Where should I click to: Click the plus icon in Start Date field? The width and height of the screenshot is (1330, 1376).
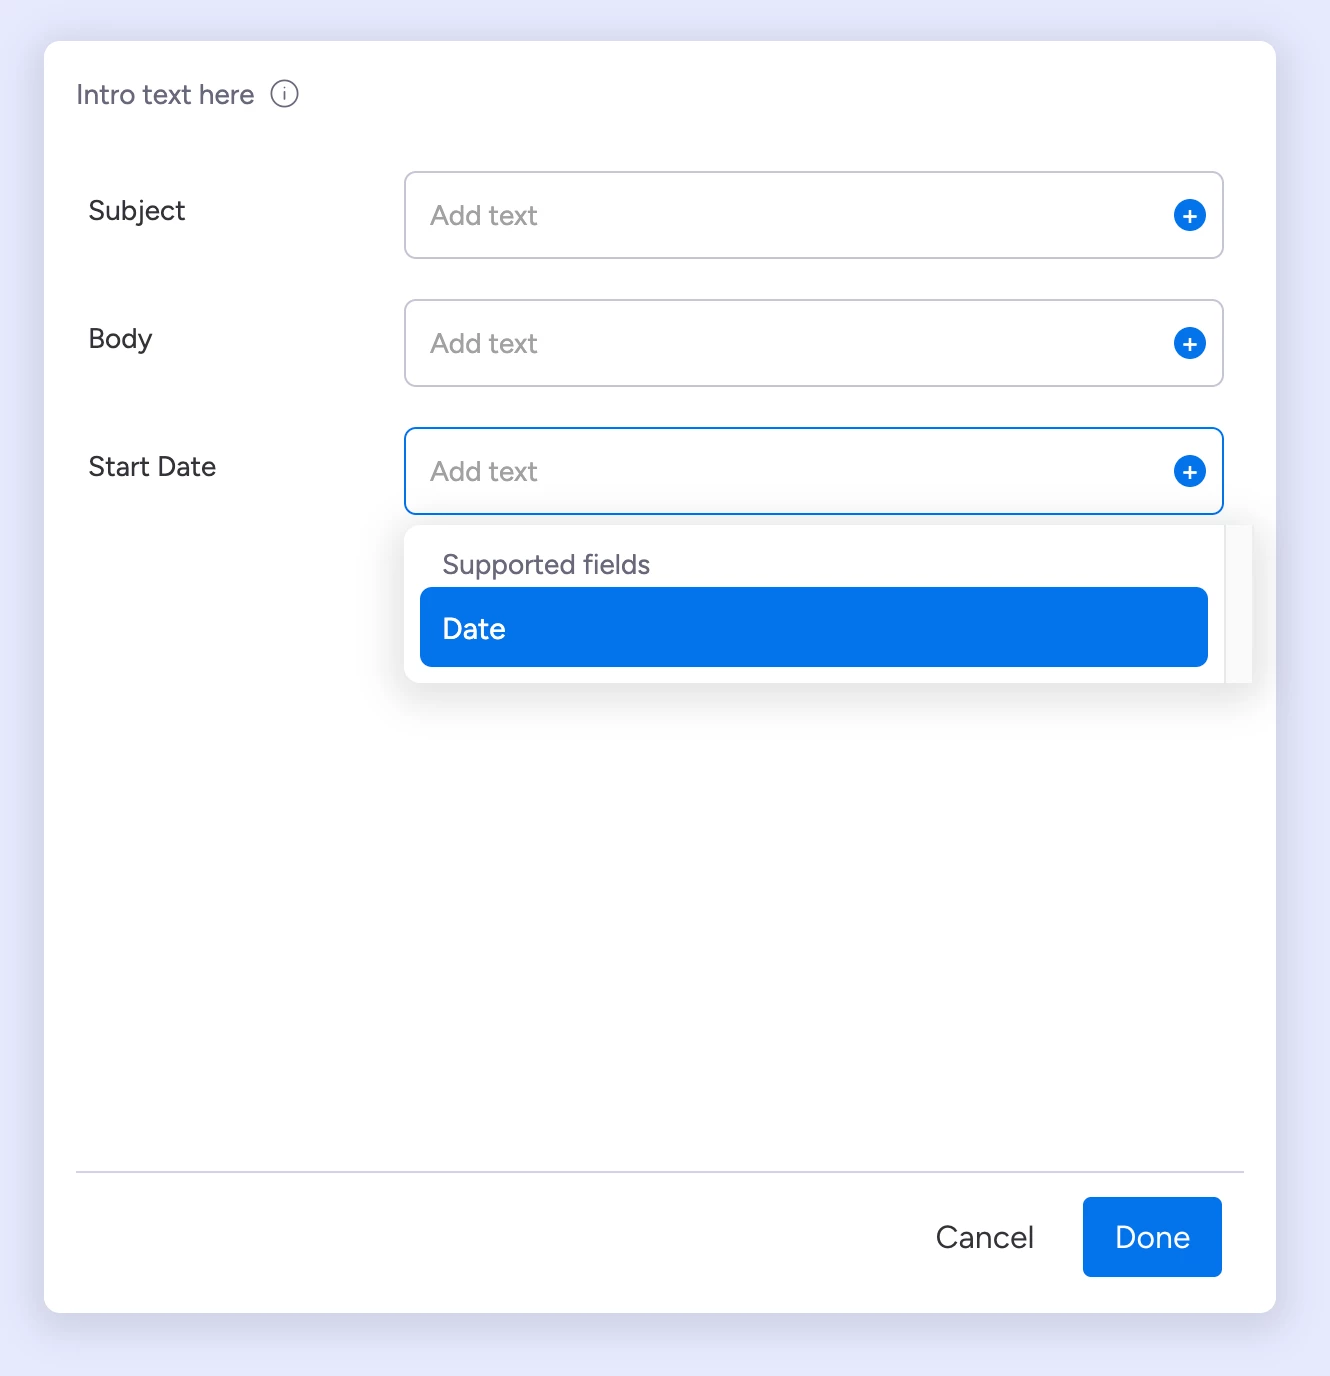click(1189, 472)
